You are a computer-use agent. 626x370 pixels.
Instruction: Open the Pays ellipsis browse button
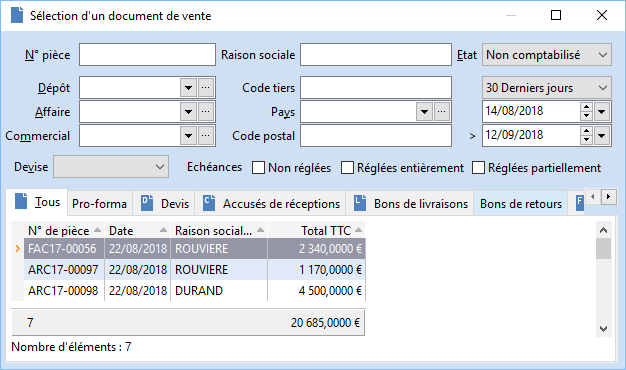442,112
